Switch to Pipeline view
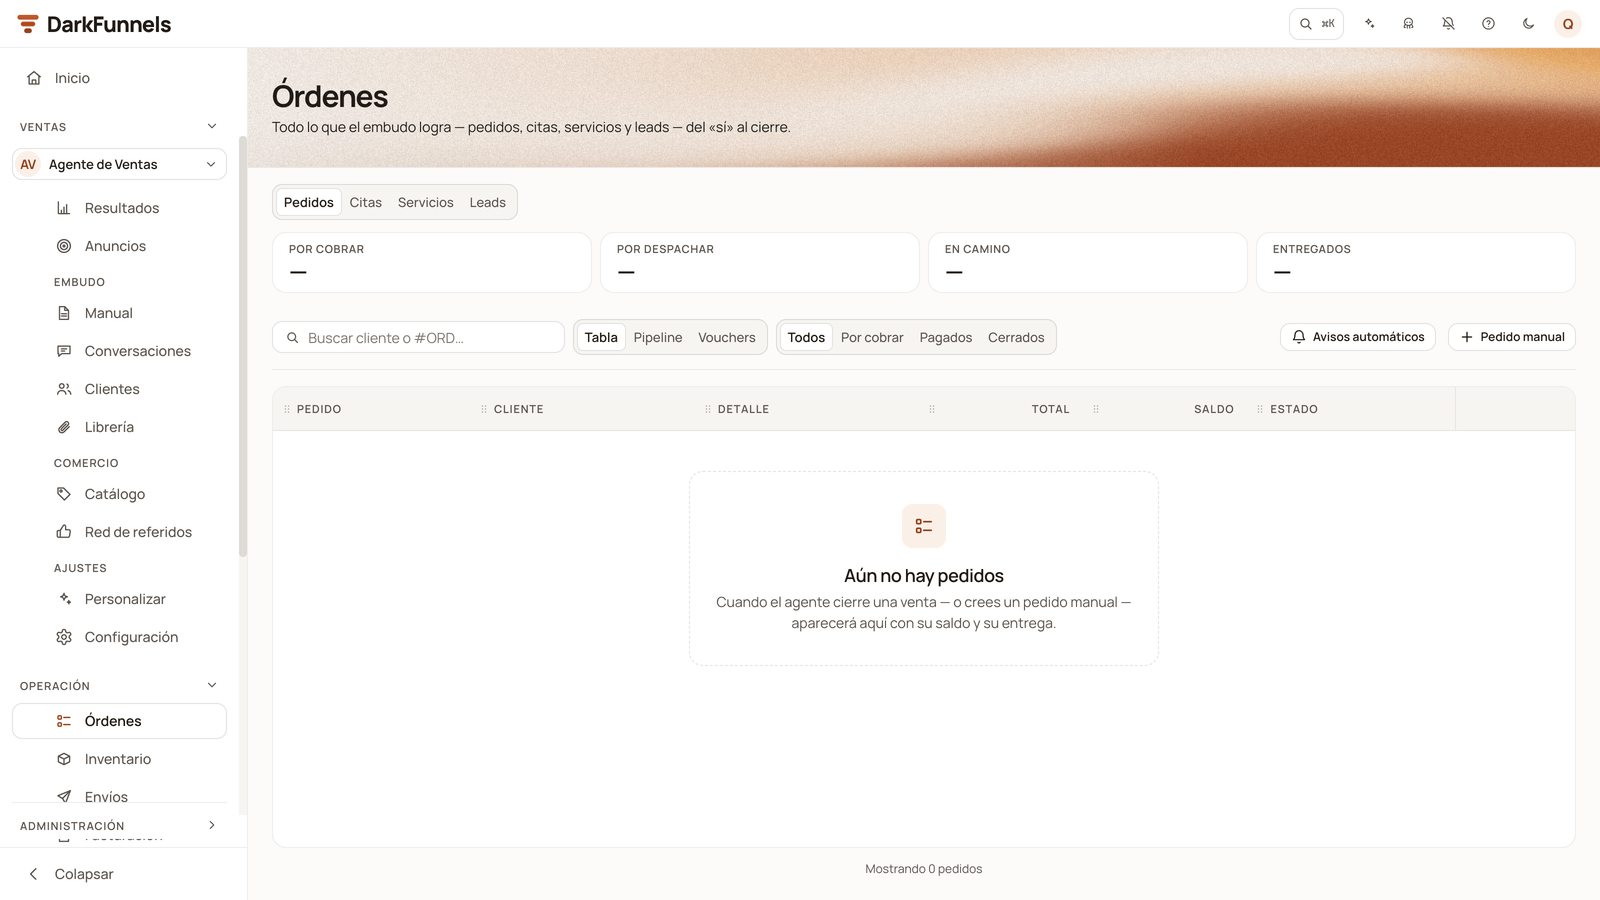 (x=658, y=337)
